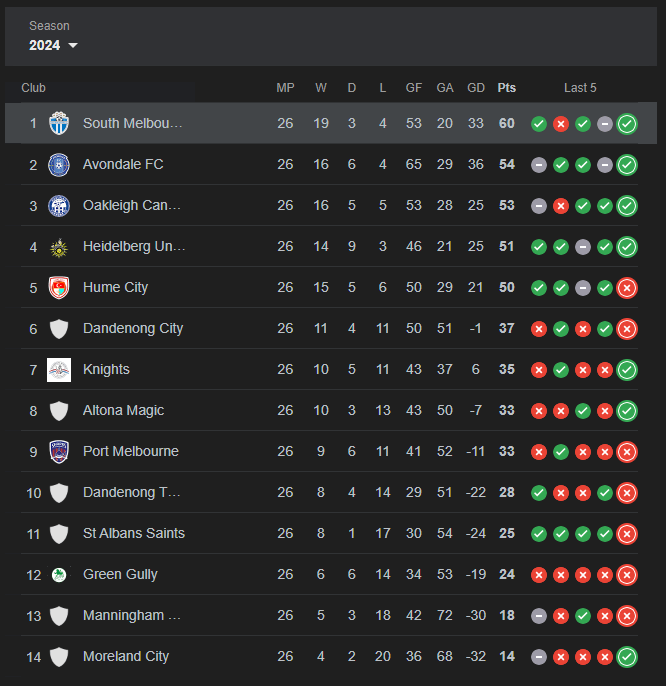This screenshot has width=666, height=686.
Task: Open St Albans Saints team link
Action: coord(133,533)
